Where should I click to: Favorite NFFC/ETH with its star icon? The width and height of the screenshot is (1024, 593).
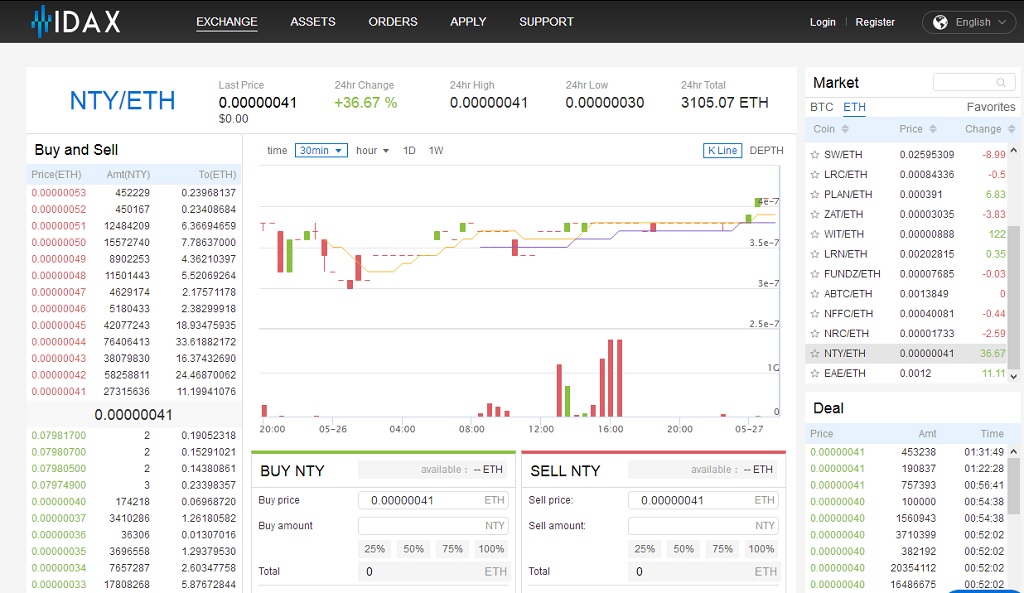pyautogui.click(x=814, y=314)
